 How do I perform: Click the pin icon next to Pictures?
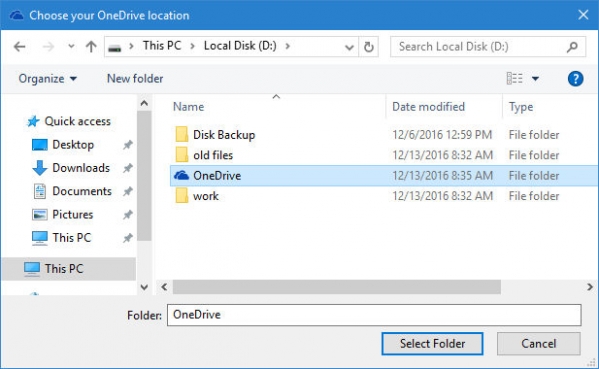coord(128,215)
